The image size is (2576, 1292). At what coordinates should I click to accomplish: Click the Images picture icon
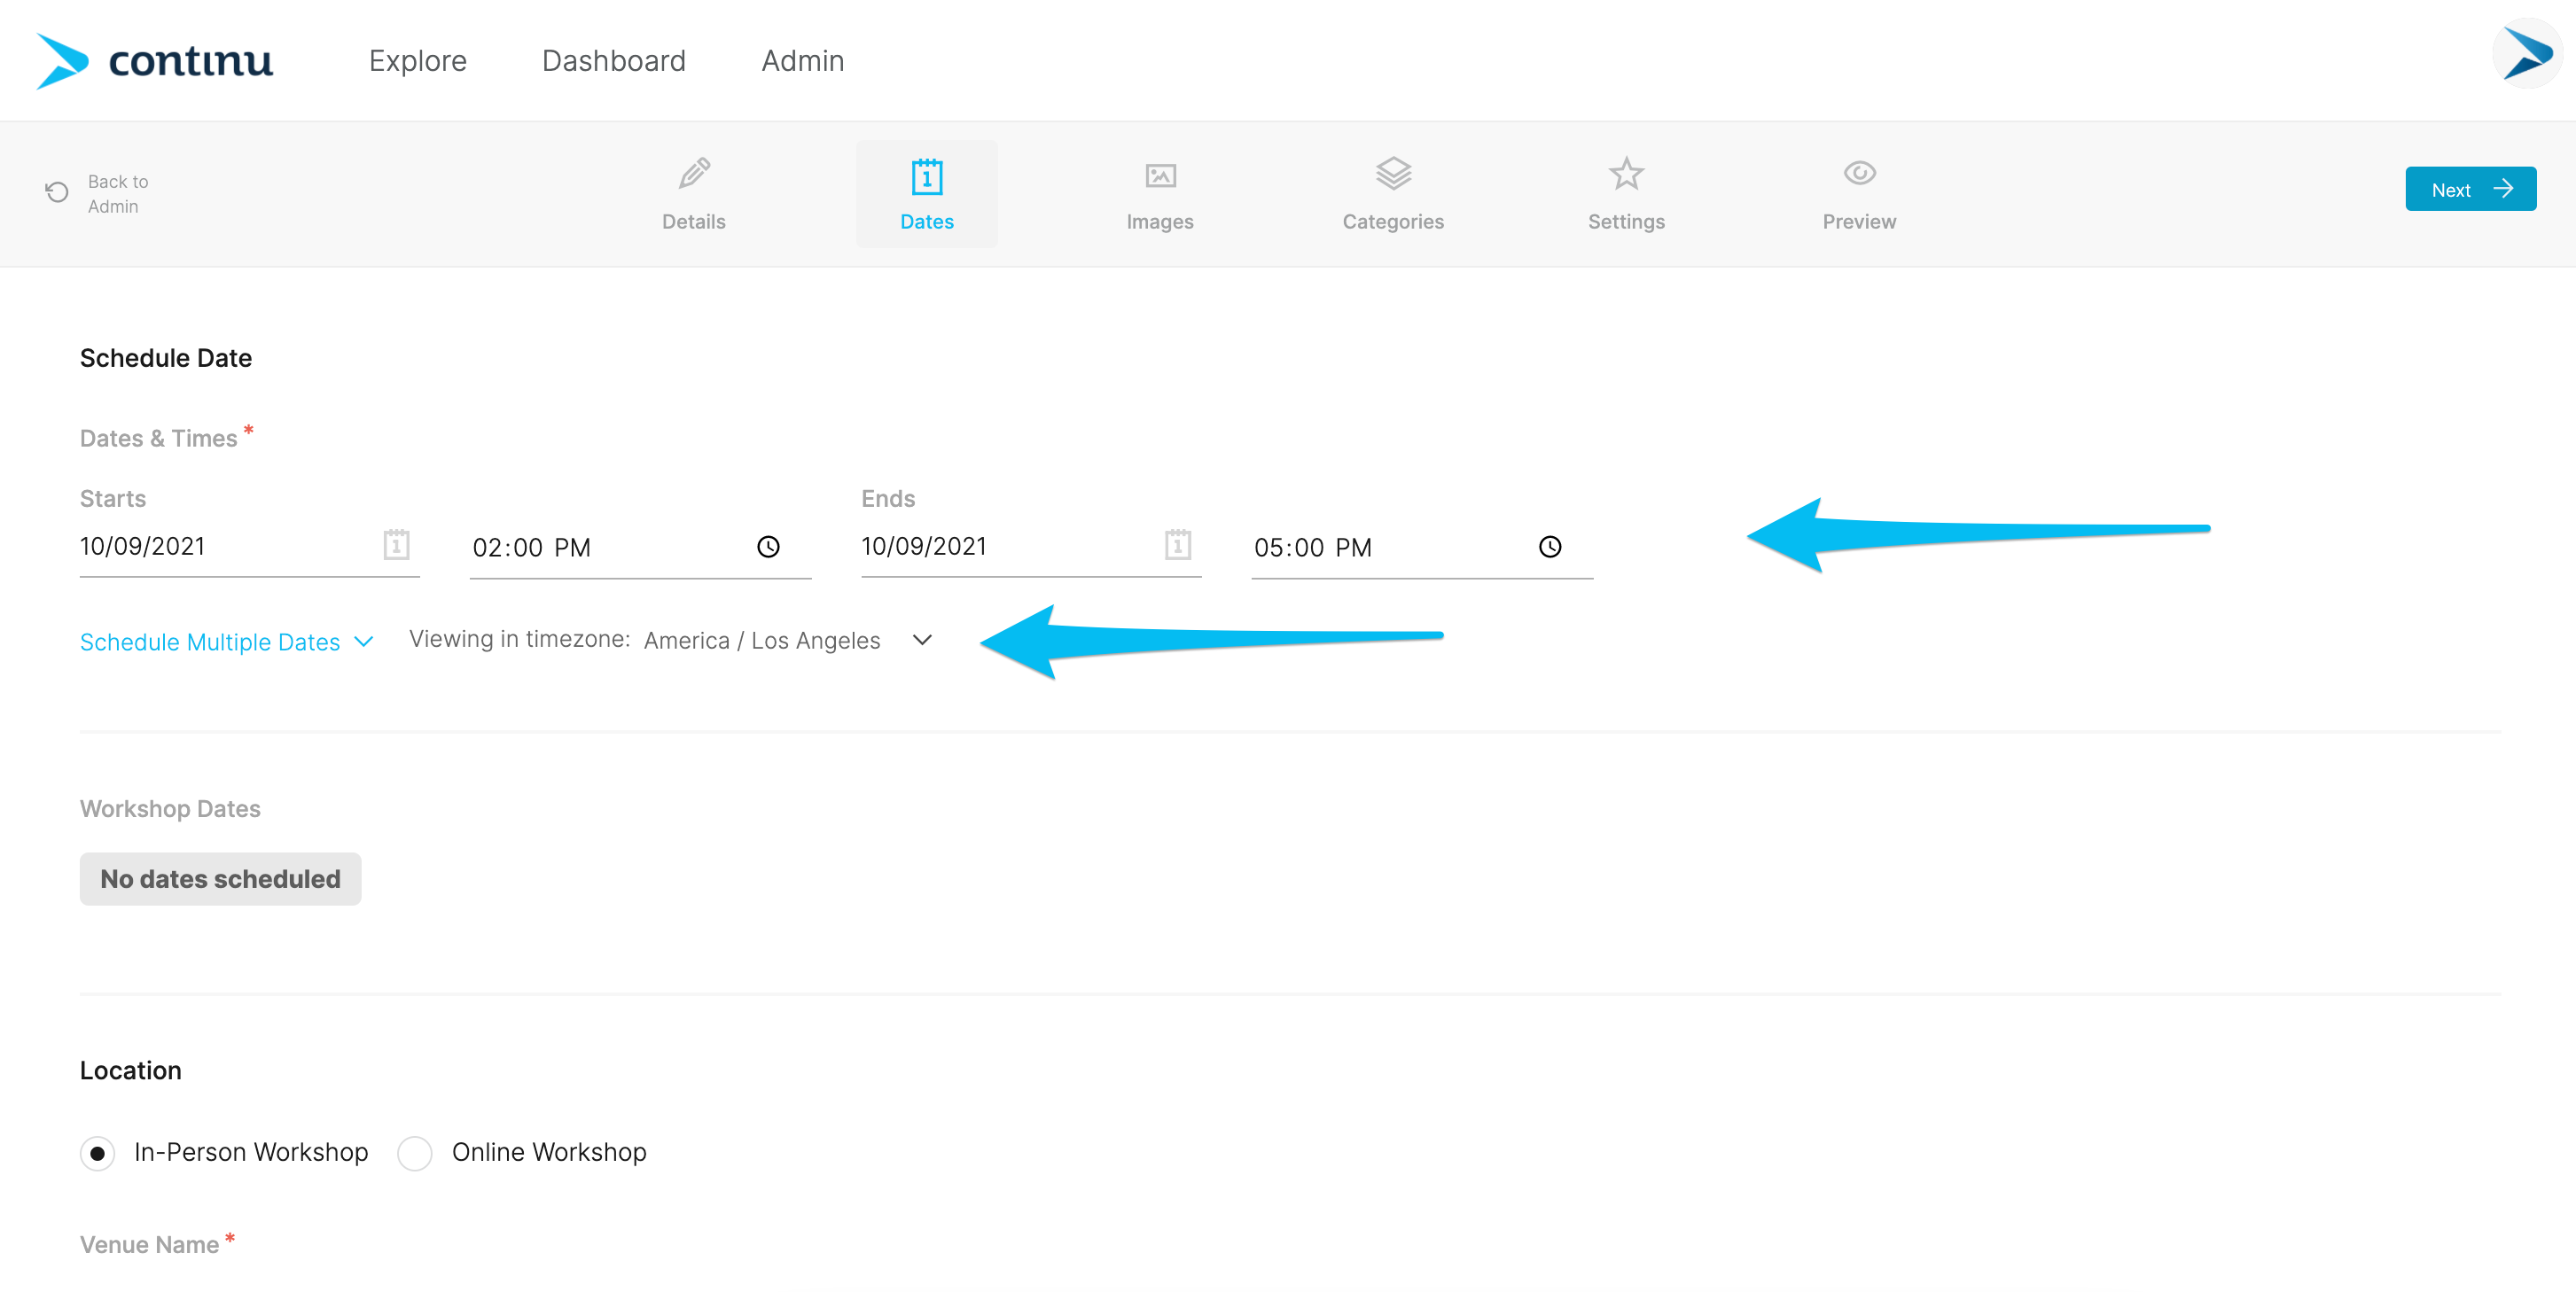pyautogui.click(x=1160, y=176)
